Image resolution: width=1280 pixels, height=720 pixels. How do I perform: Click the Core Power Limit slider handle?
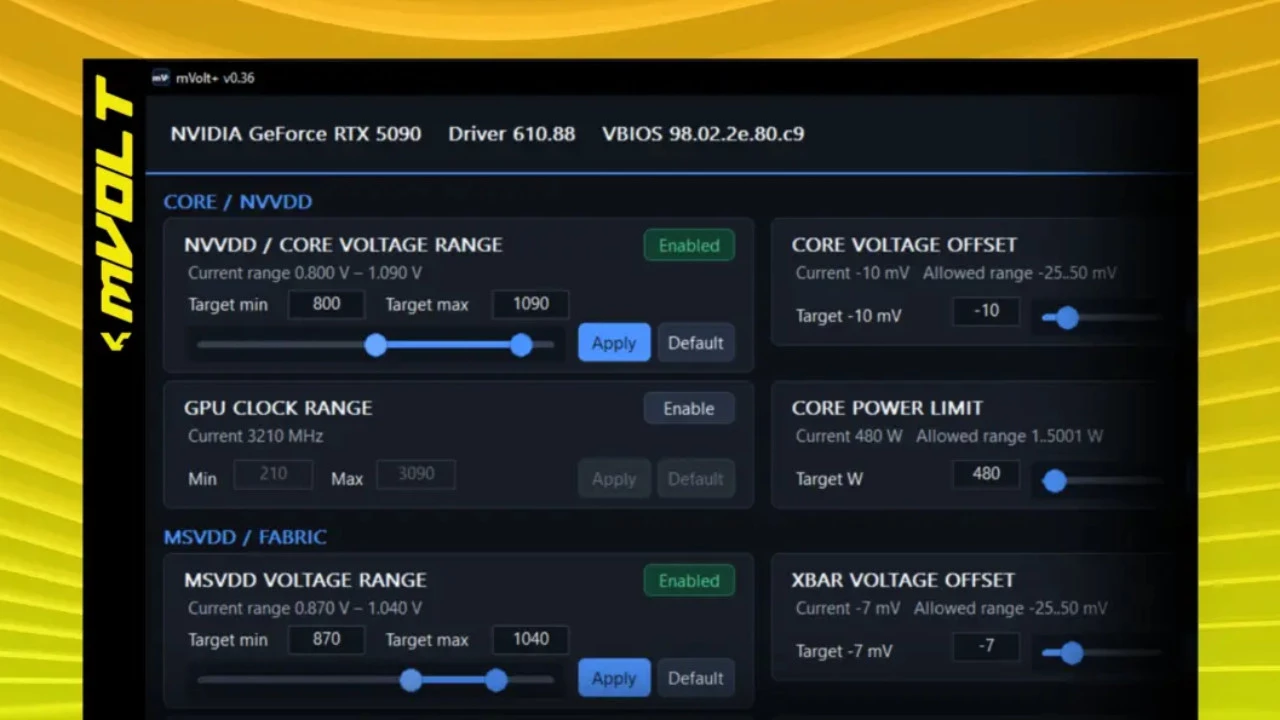(1054, 481)
